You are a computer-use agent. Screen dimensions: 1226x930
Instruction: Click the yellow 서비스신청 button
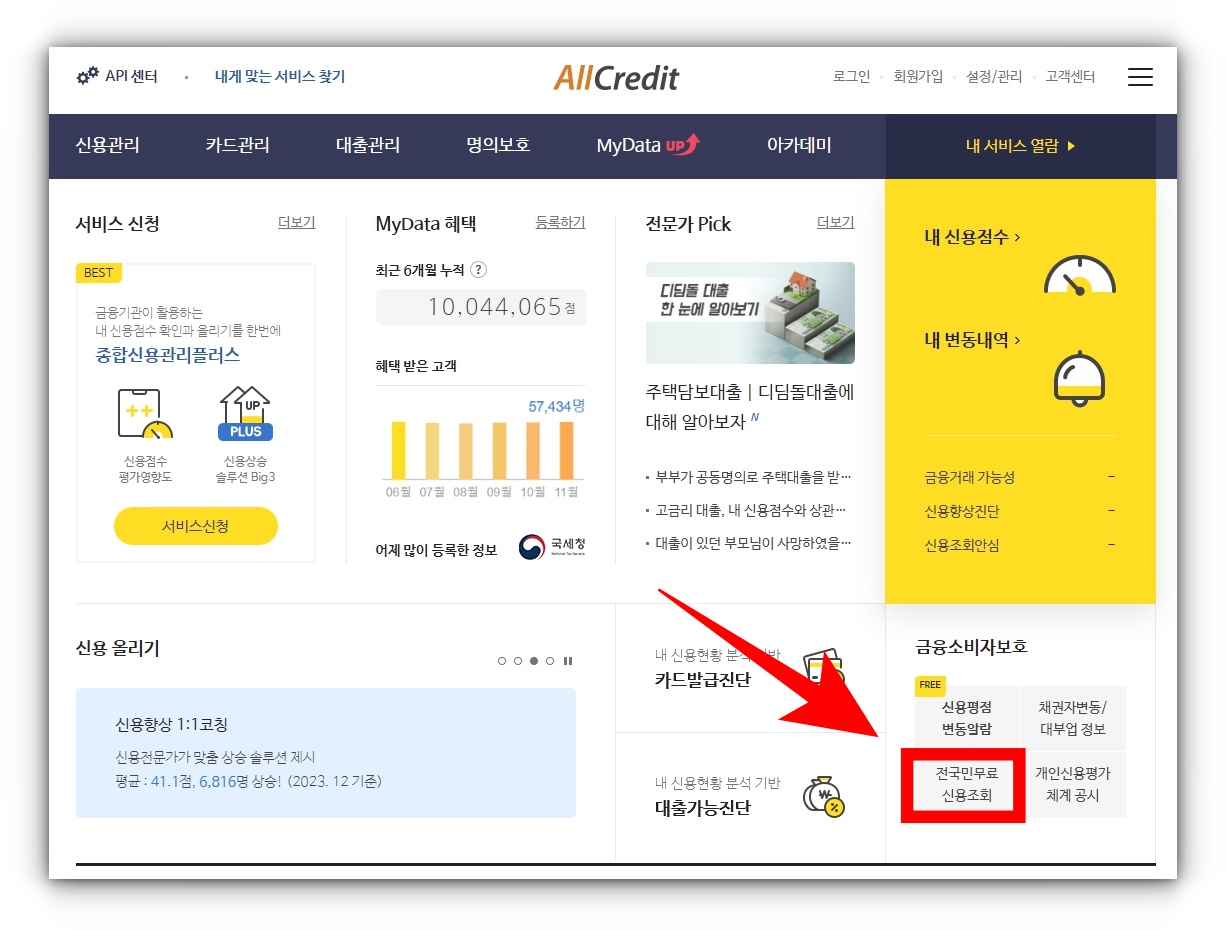[x=195, y=525]
